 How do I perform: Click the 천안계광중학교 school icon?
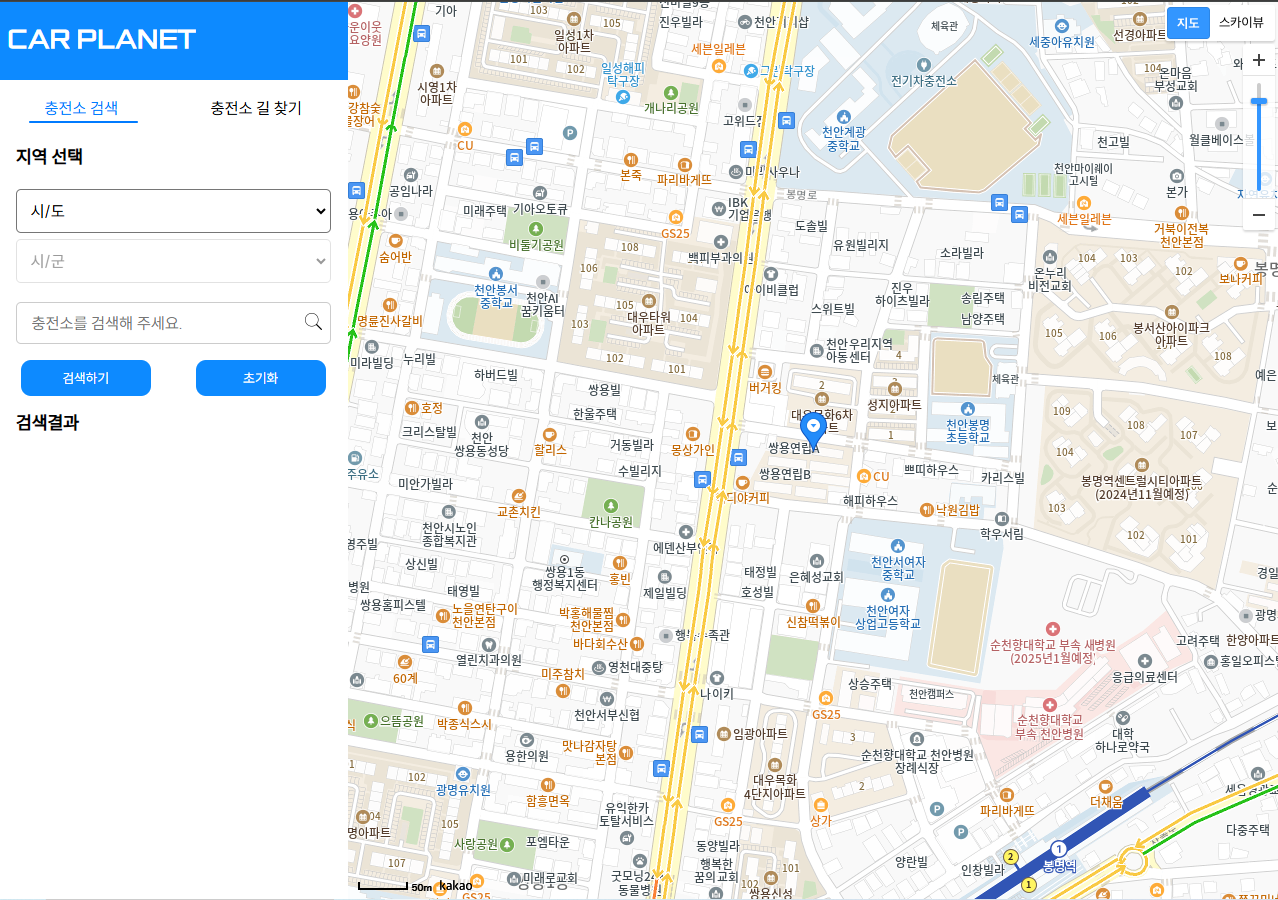point(842,116)
